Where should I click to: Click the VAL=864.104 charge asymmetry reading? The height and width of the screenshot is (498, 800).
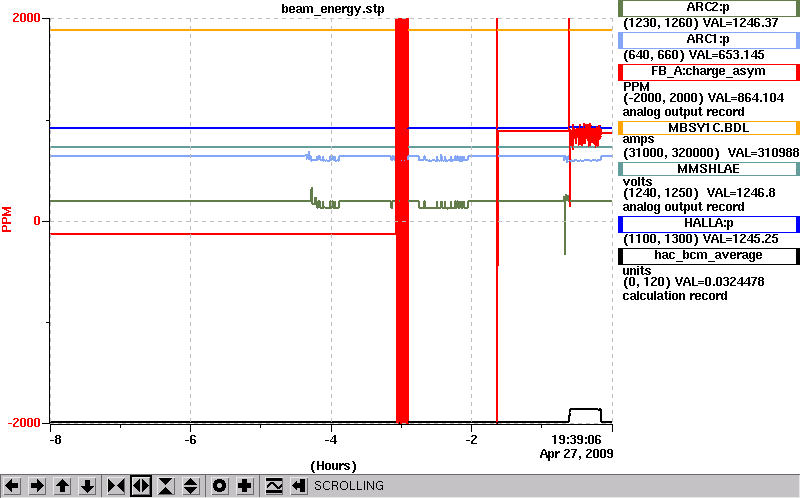click(x=746, y=97)
